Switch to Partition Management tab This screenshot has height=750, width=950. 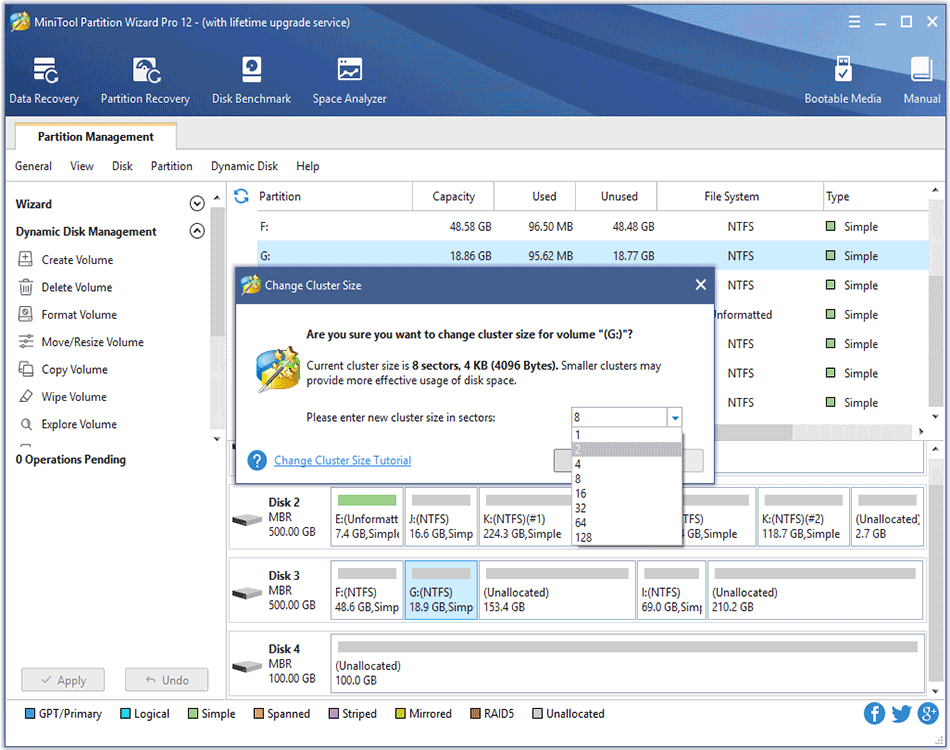coord(96,137)
